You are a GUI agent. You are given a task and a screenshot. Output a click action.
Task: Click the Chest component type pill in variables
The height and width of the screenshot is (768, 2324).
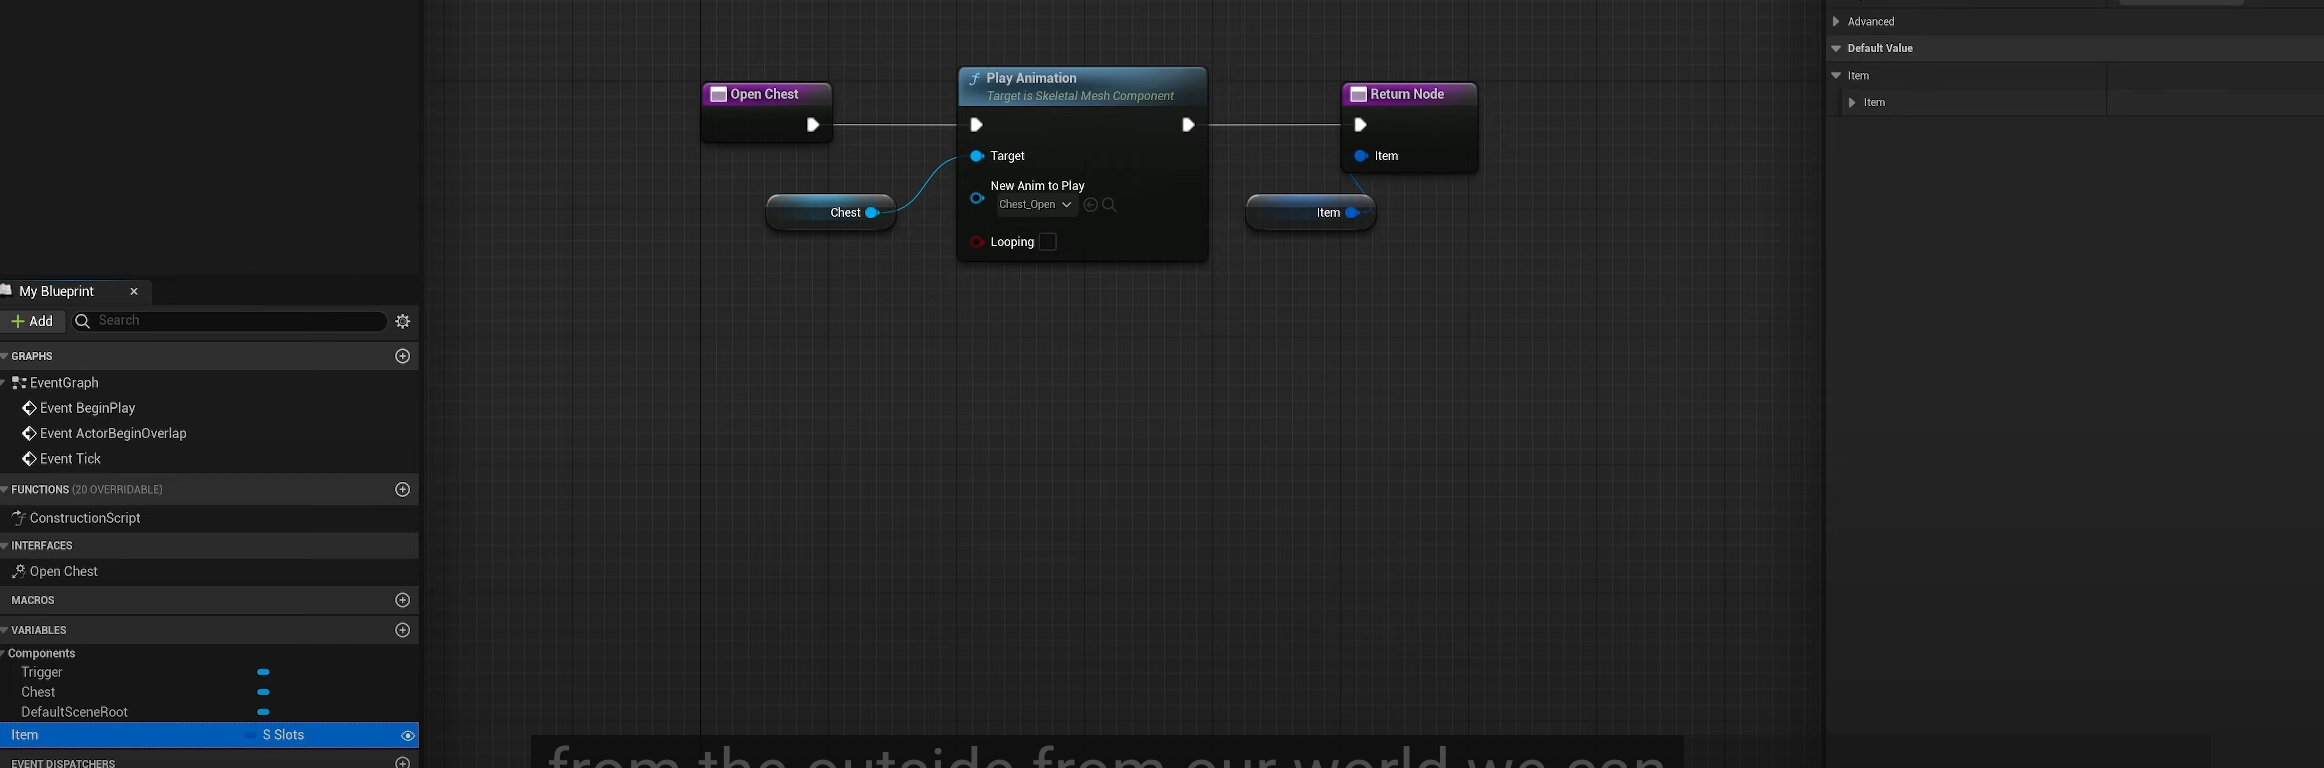[x=263, y=692]
